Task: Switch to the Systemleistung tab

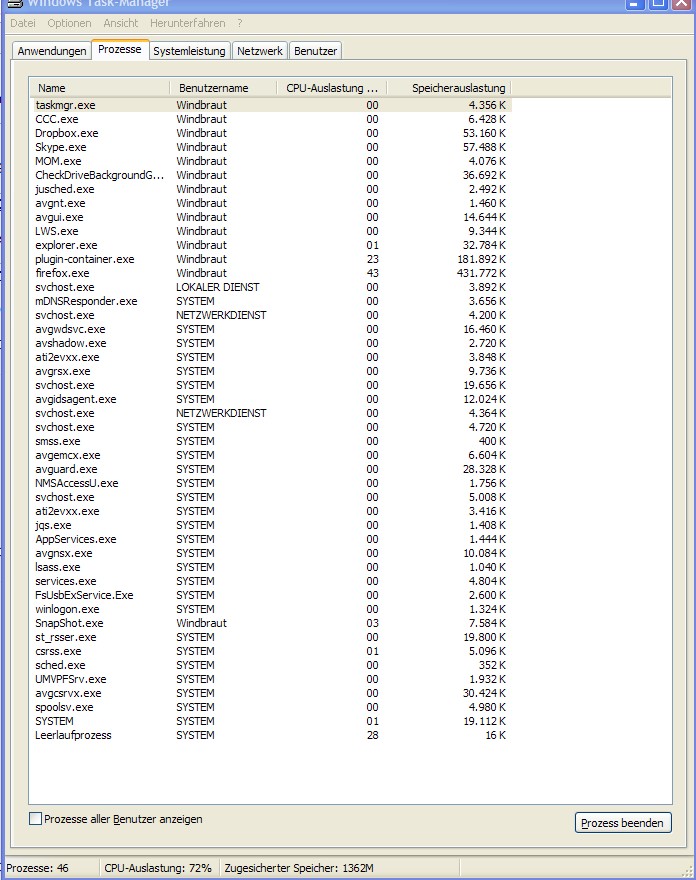Action: (x=189, y=51)
